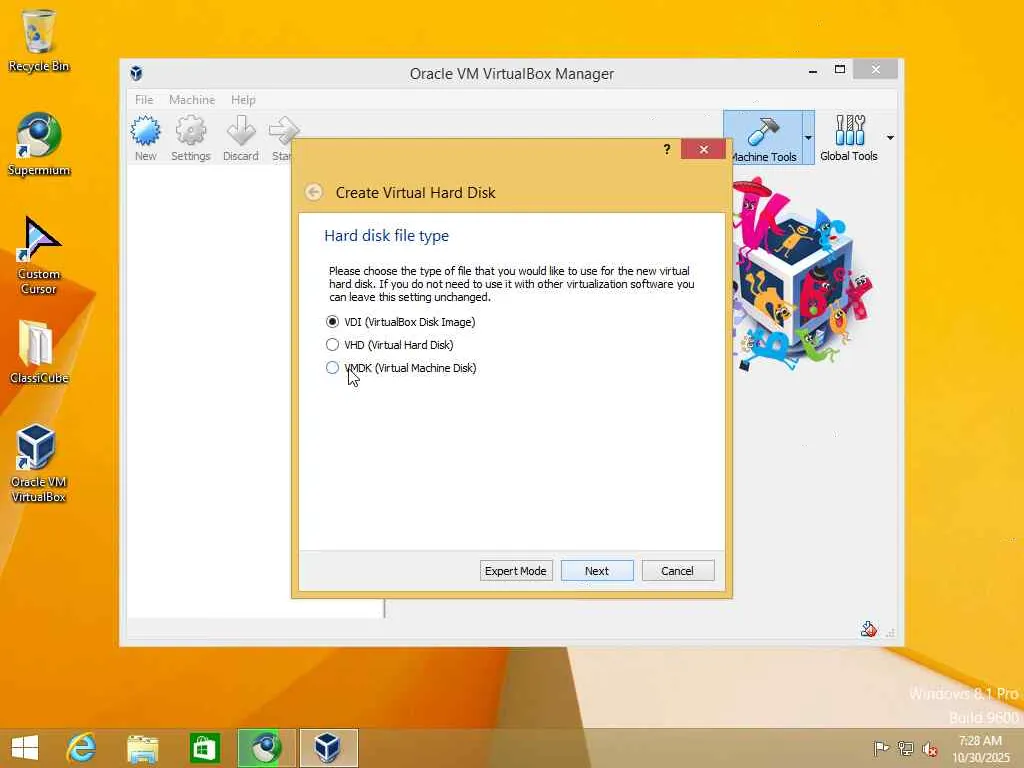
Task: Minimize the VirtualBox Manager window
Action: pyautogui.click(x=813, y=70)
